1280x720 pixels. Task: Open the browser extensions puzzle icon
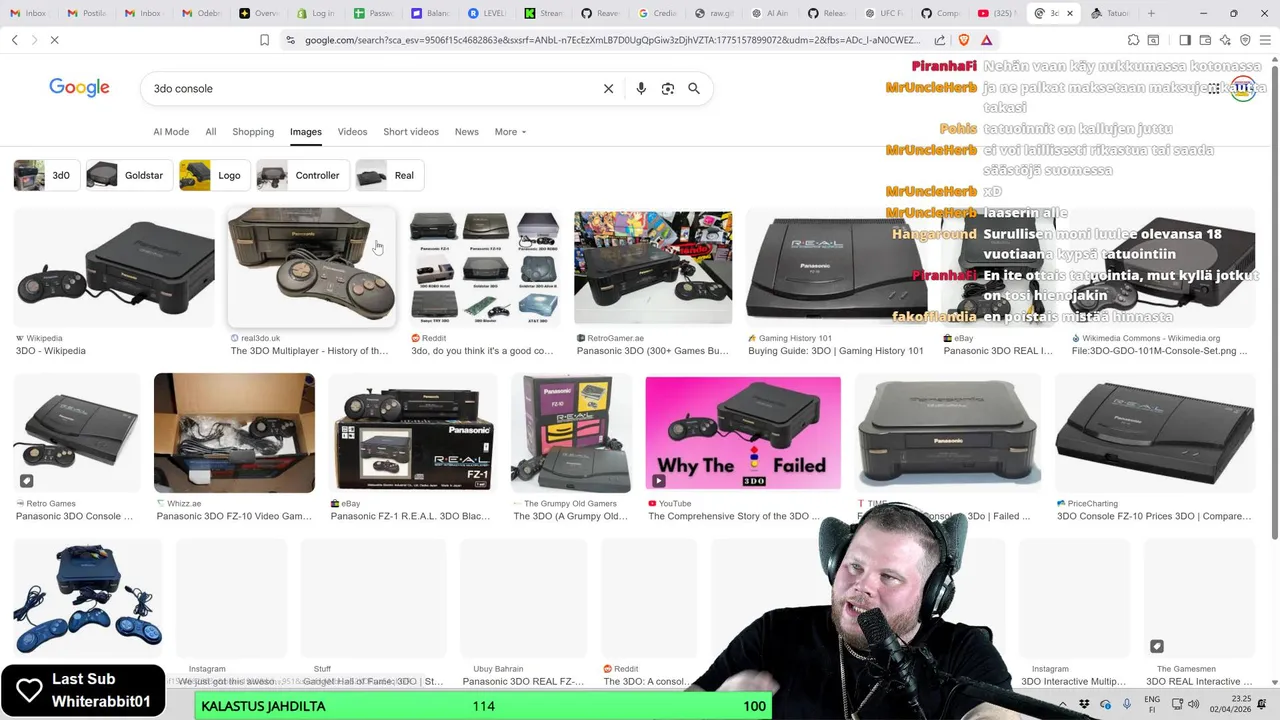coord(1133,40)
